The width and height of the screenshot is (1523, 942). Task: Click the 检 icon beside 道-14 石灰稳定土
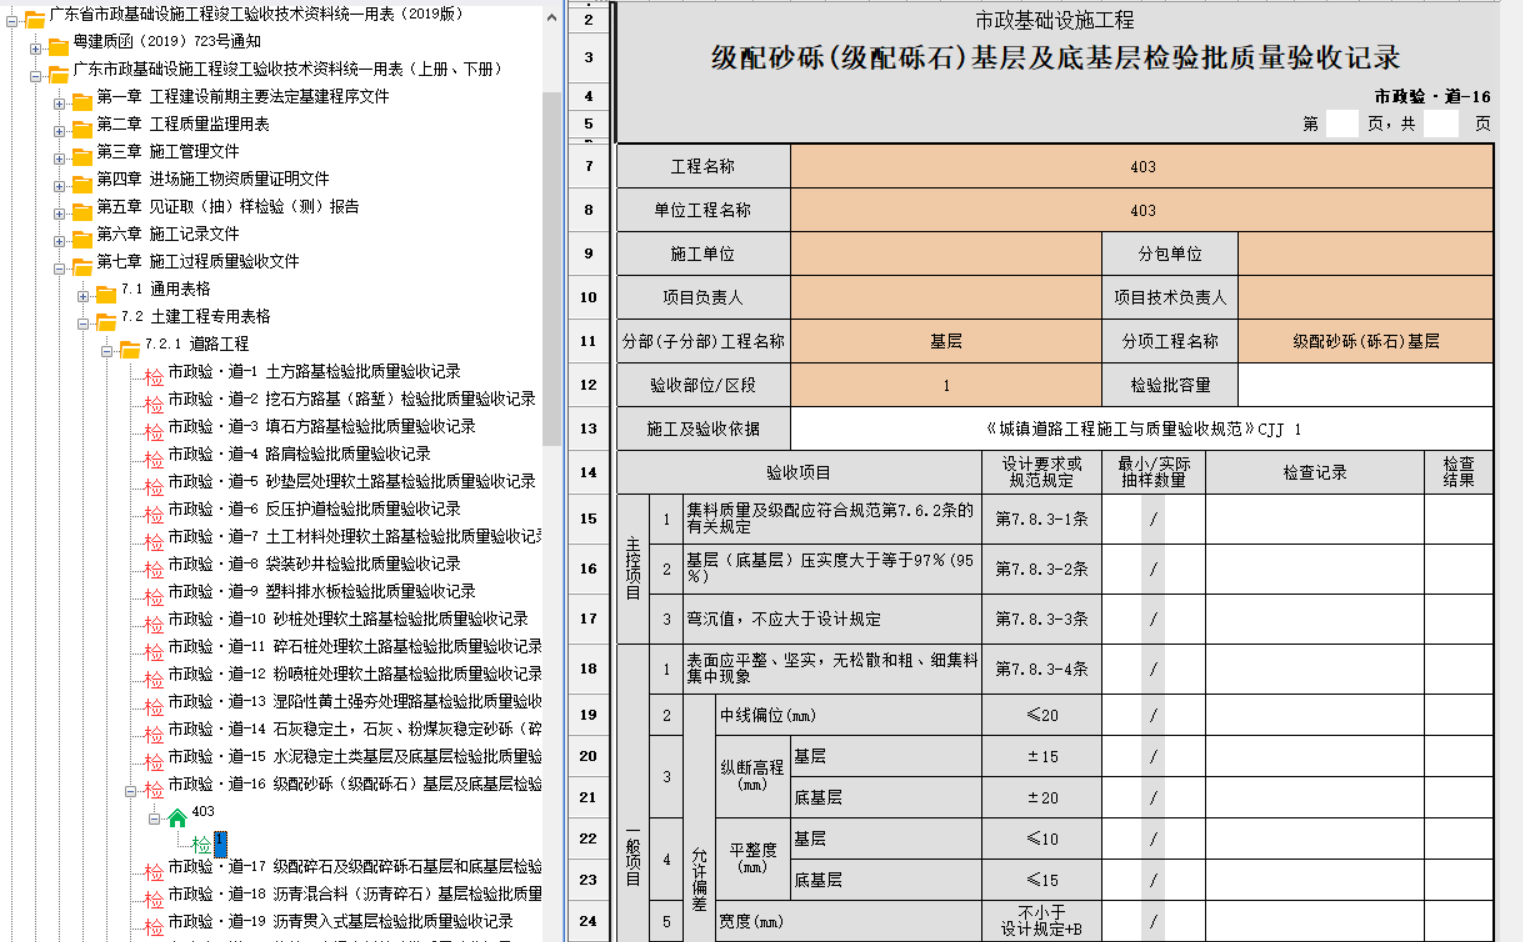point(153,734)
